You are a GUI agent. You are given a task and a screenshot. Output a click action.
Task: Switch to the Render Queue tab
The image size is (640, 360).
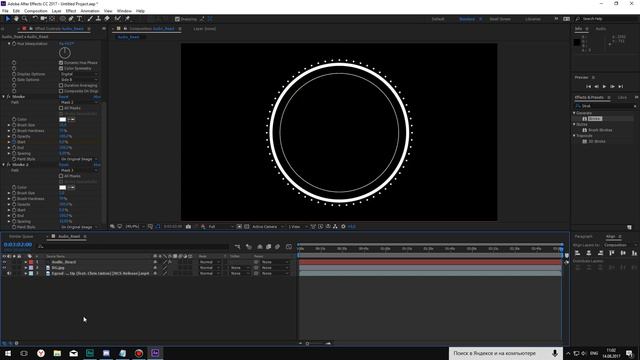[x=21, y=236]
